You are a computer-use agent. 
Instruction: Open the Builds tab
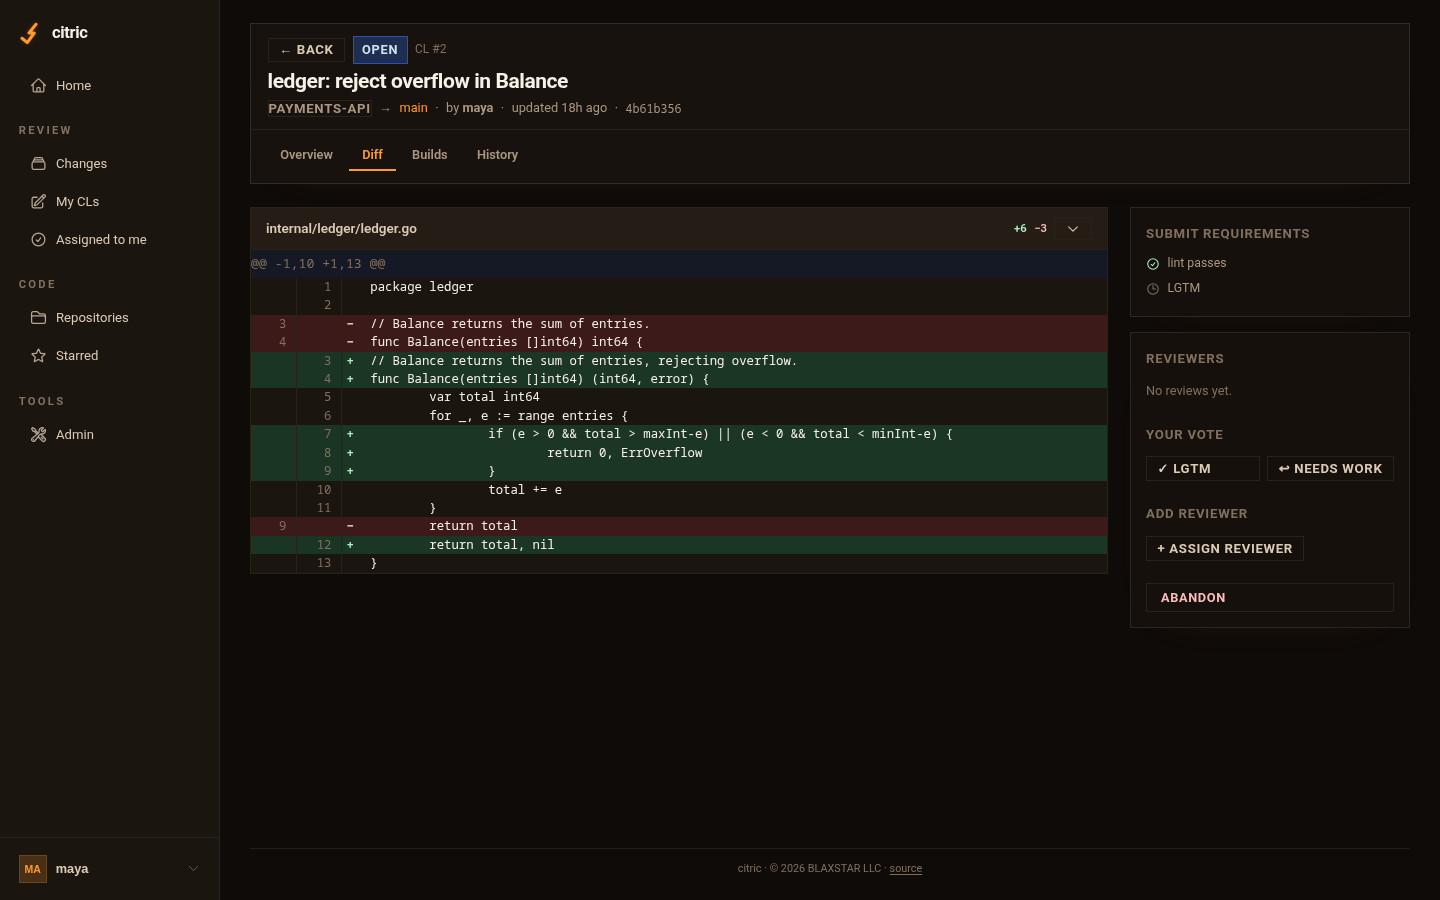[x=430, y=155]
